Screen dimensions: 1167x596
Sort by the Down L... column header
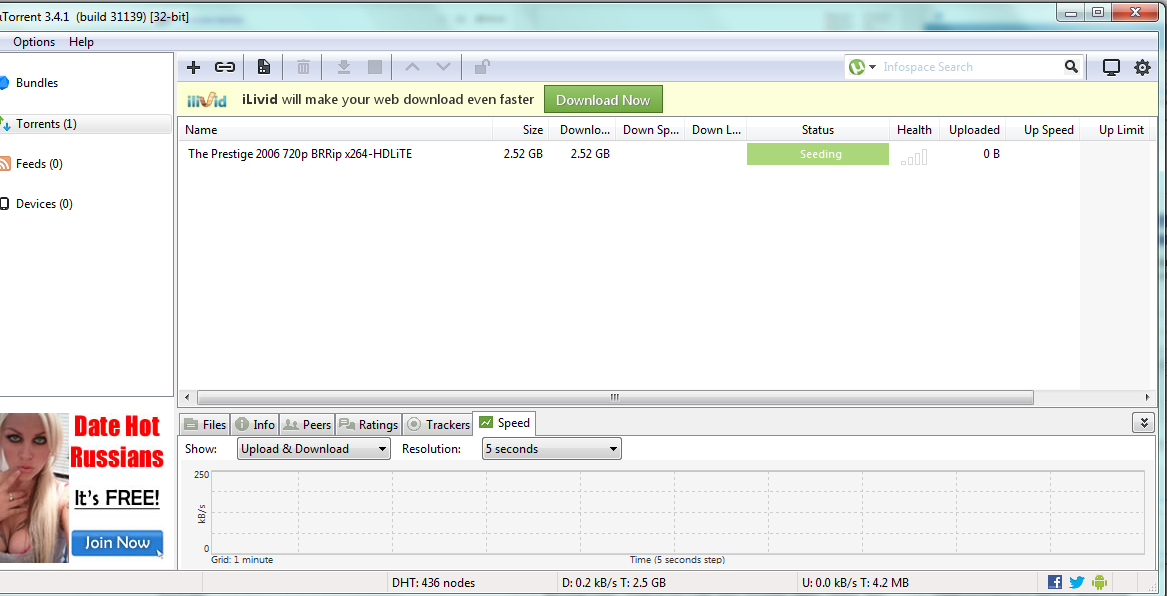tap(715, 129)
